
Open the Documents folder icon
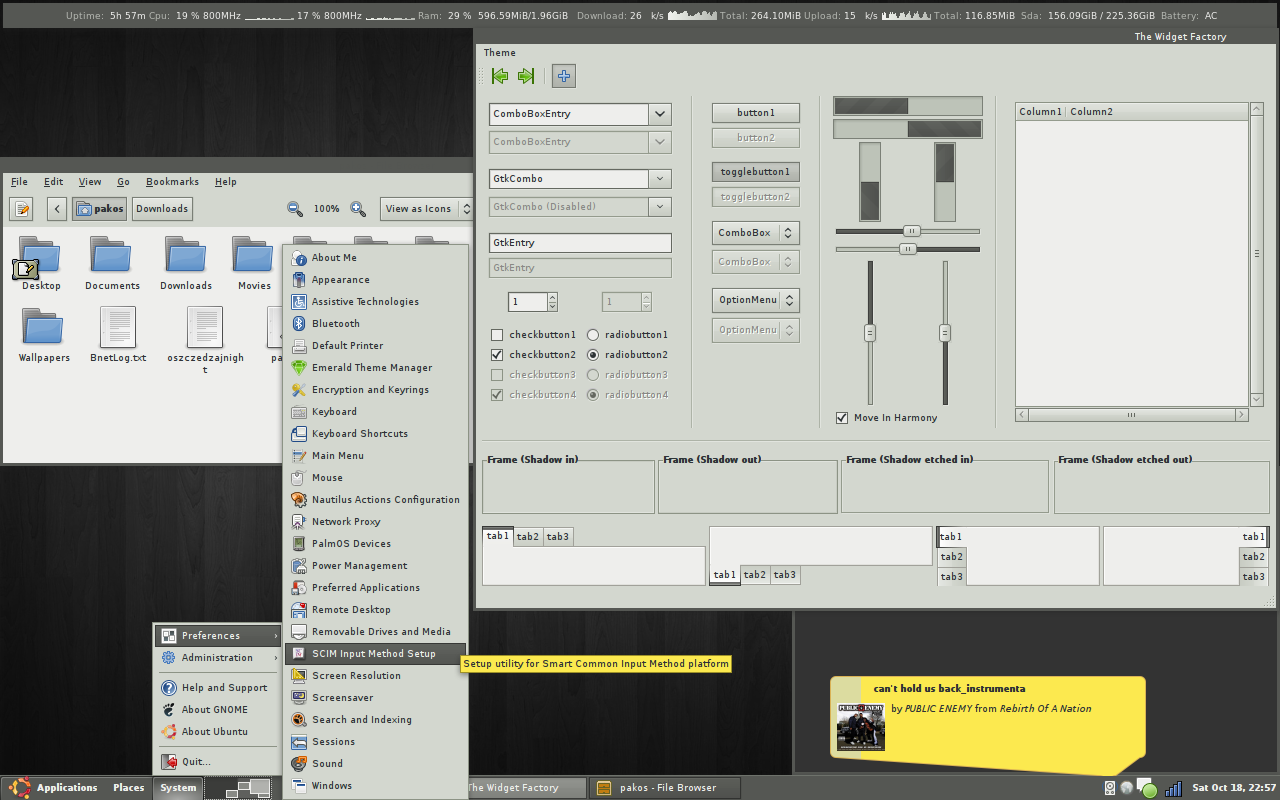(x=112, y=256)
